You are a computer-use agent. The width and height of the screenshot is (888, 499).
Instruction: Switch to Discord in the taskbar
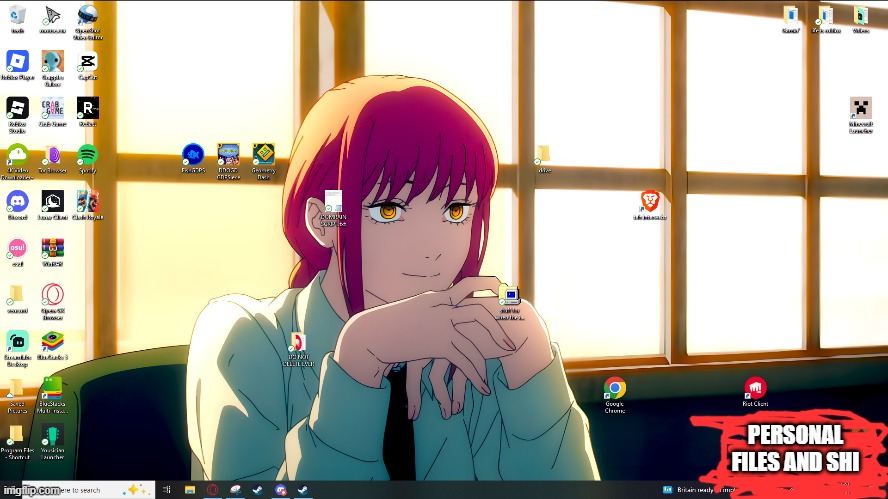point(280,490)
